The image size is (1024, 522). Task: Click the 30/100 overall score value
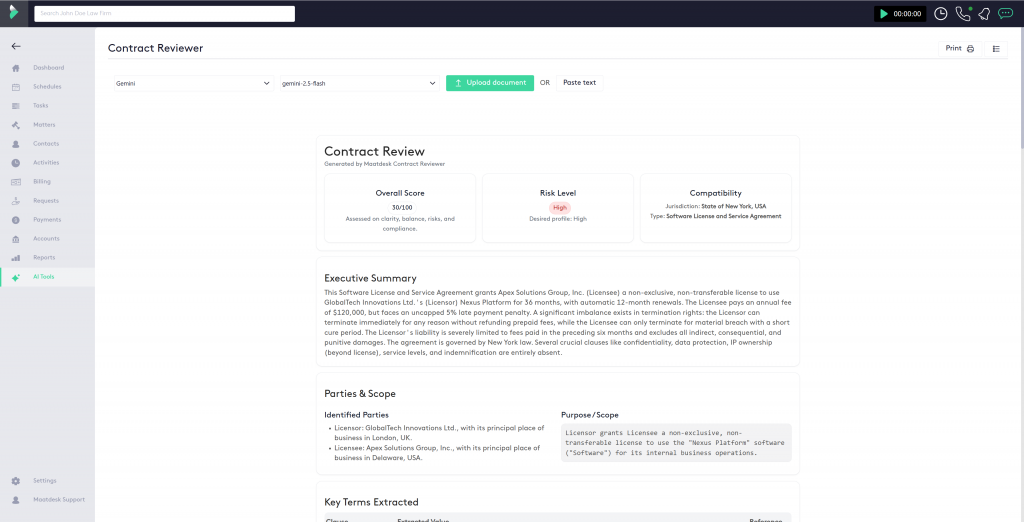click(x=400, y=208)
